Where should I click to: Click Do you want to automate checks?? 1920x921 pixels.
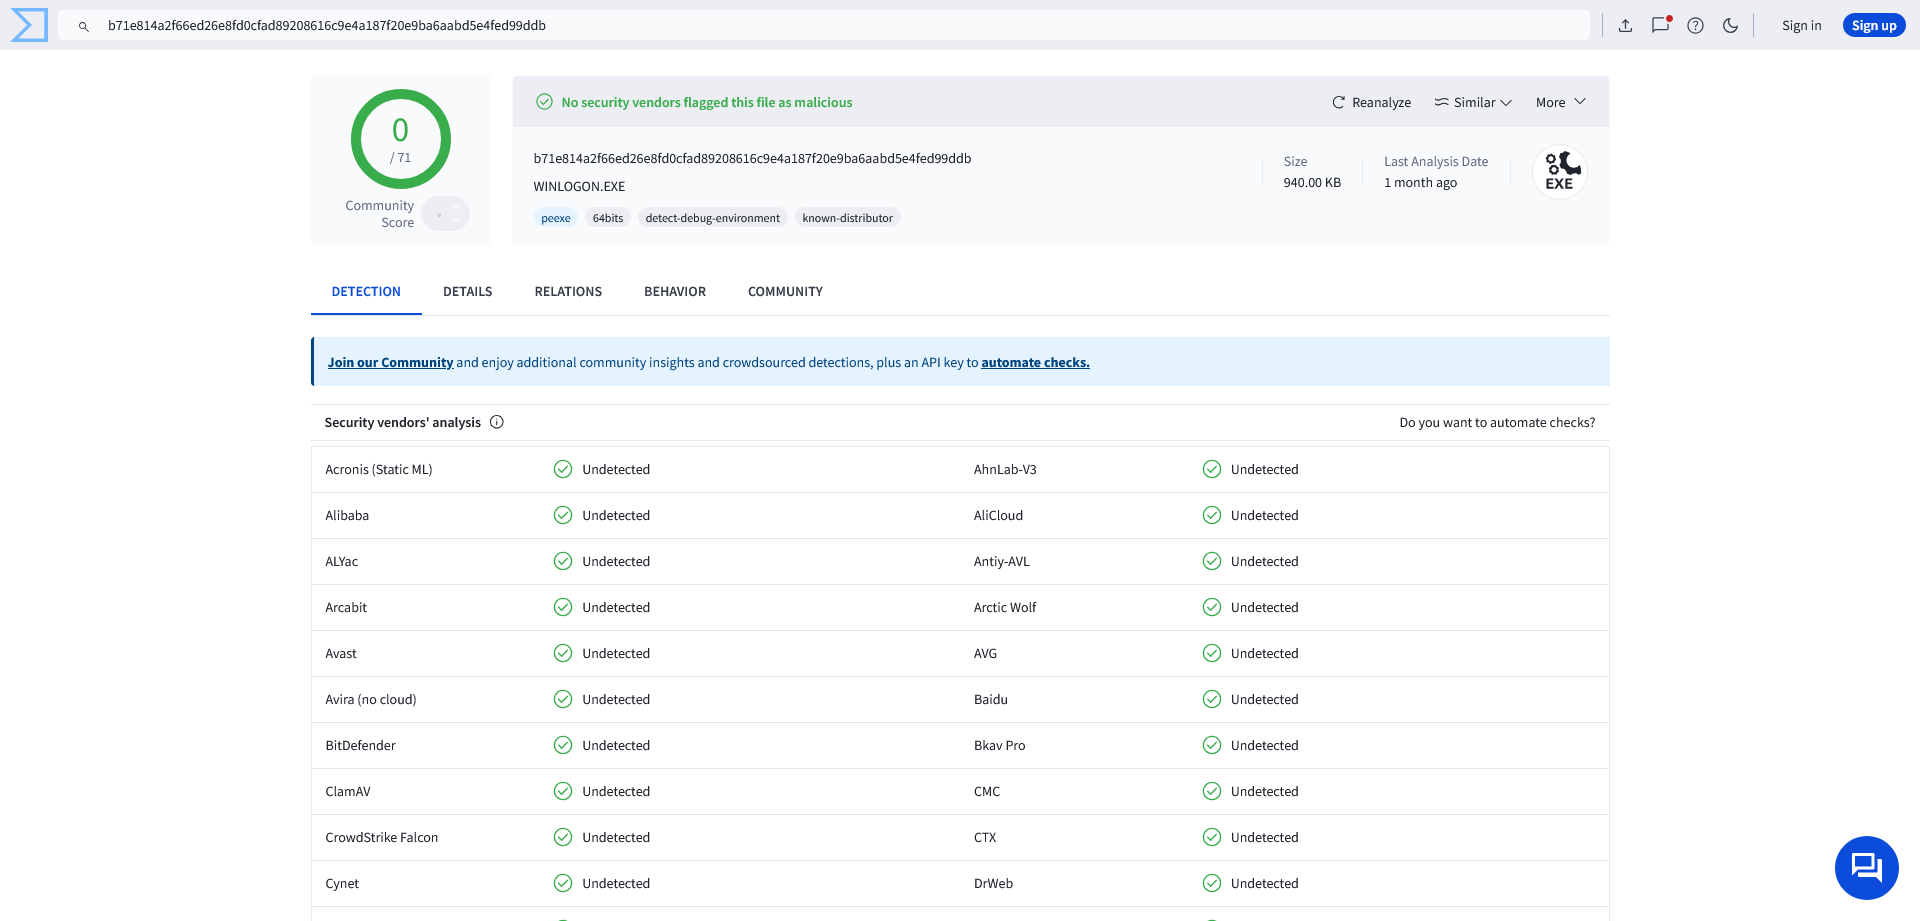point(1497,423)
